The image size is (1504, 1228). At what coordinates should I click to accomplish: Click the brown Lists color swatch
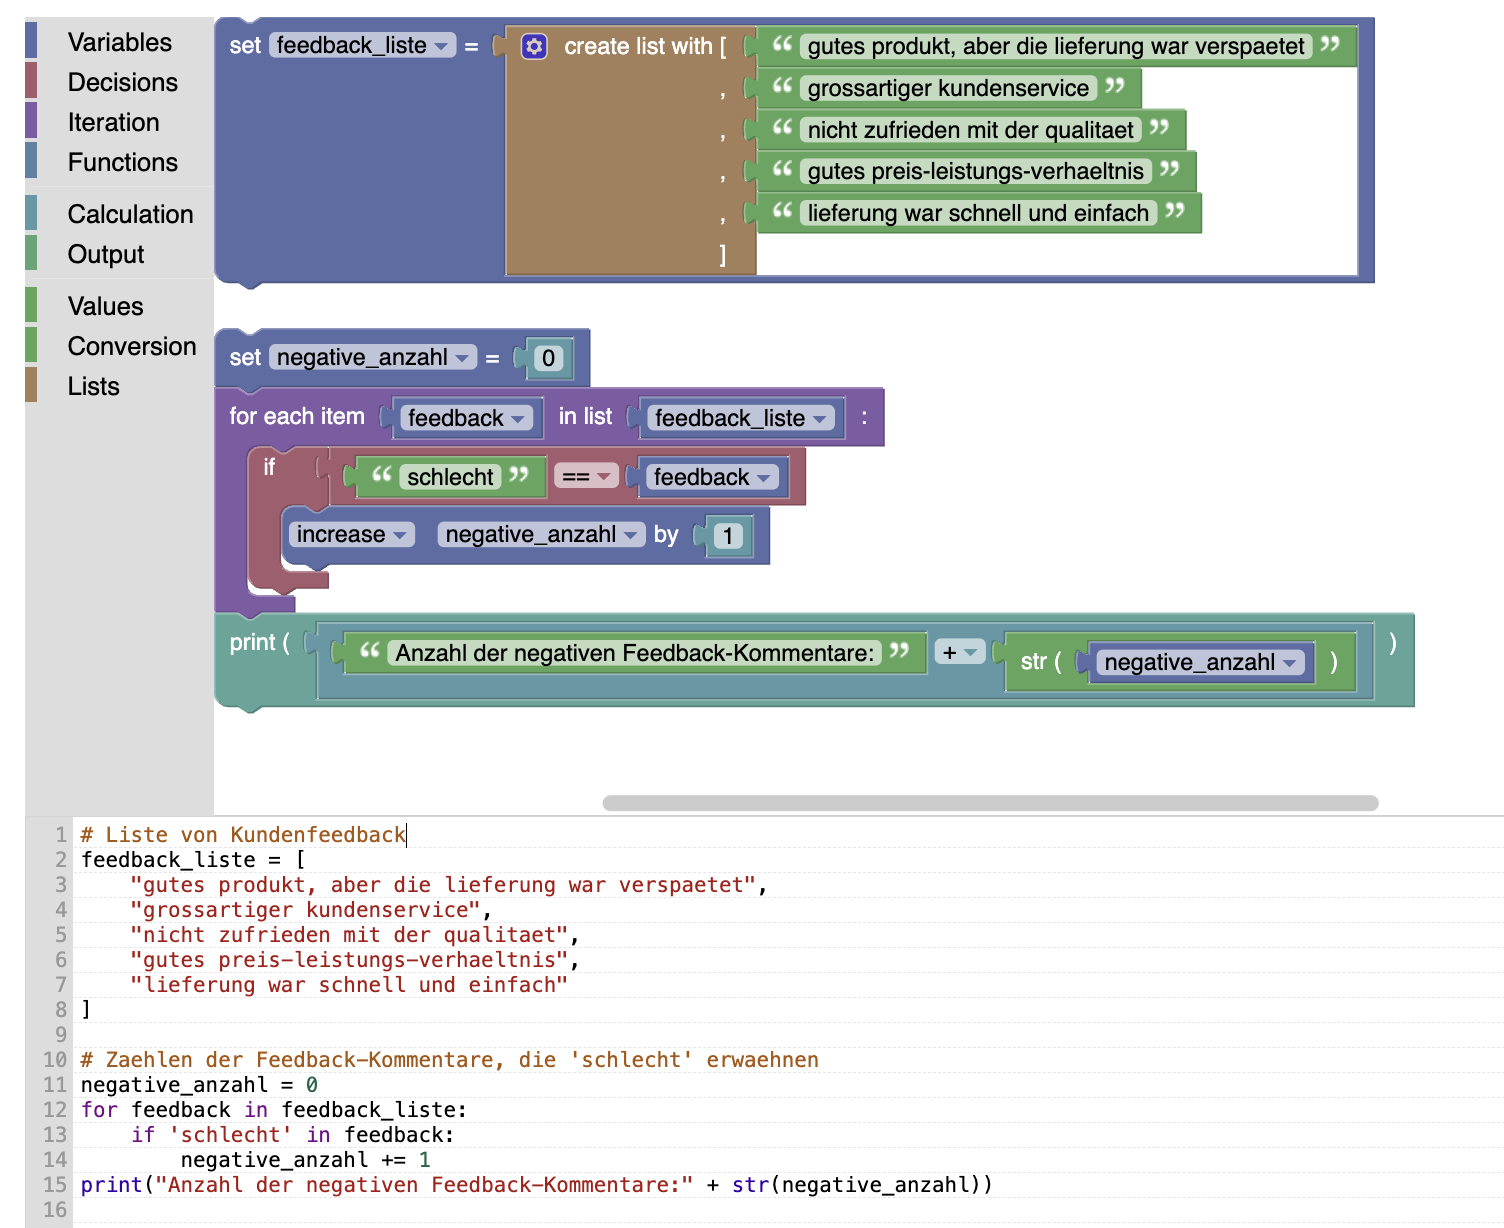point(31,386)
